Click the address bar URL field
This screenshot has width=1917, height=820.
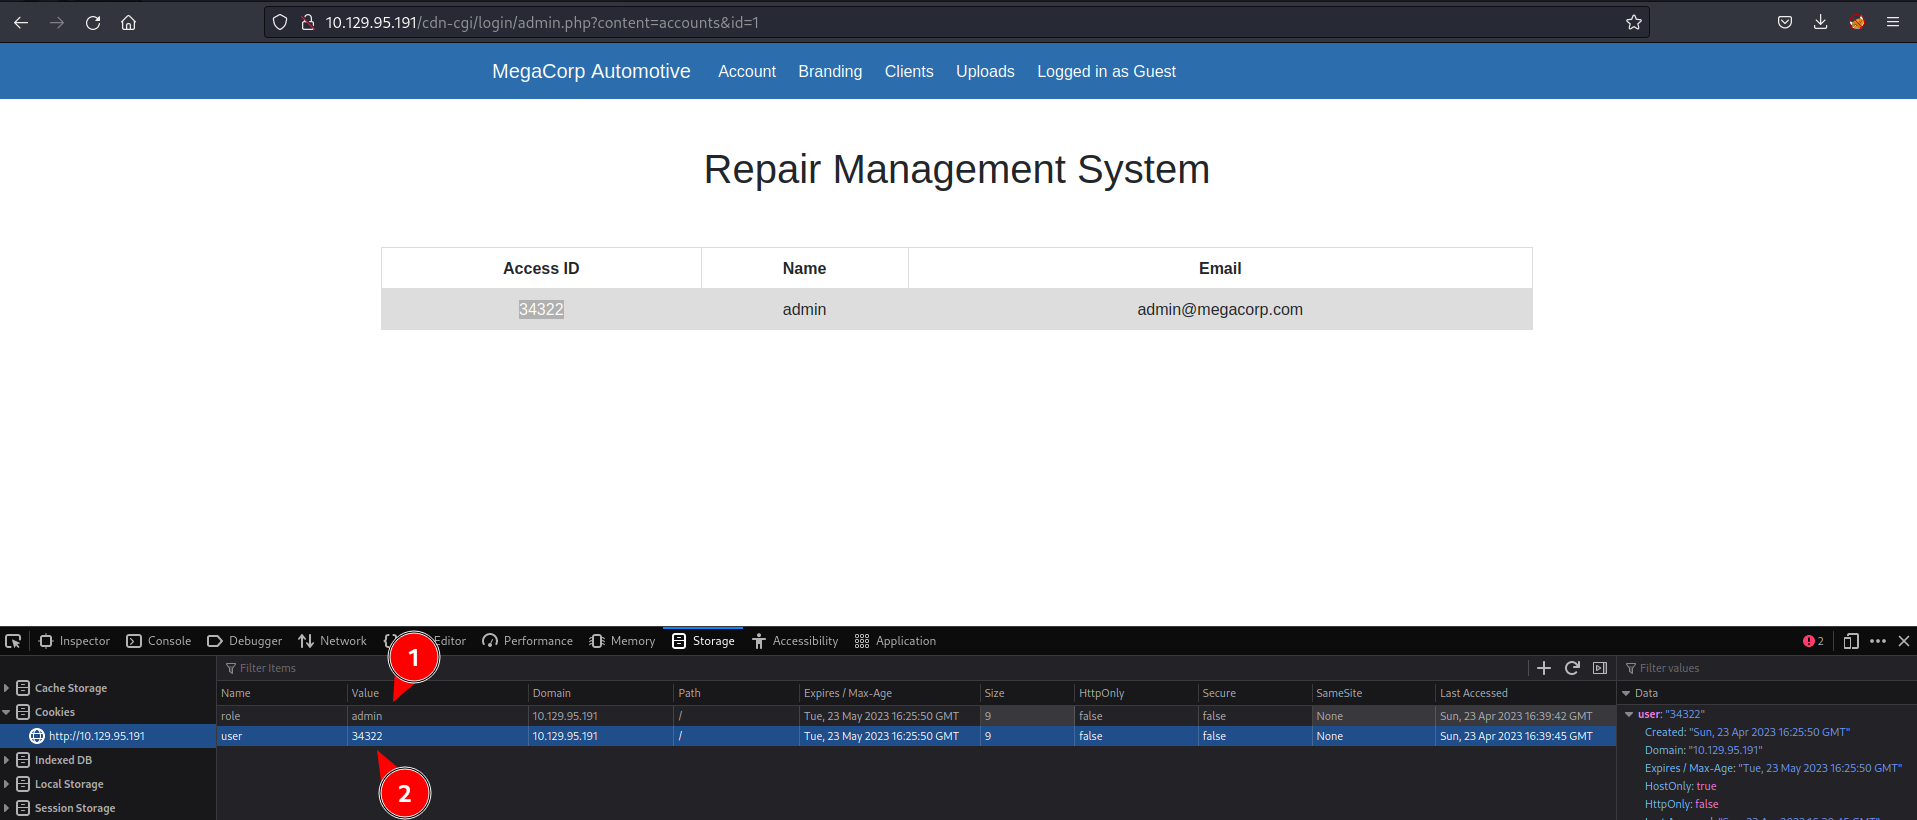pos(956,22)
